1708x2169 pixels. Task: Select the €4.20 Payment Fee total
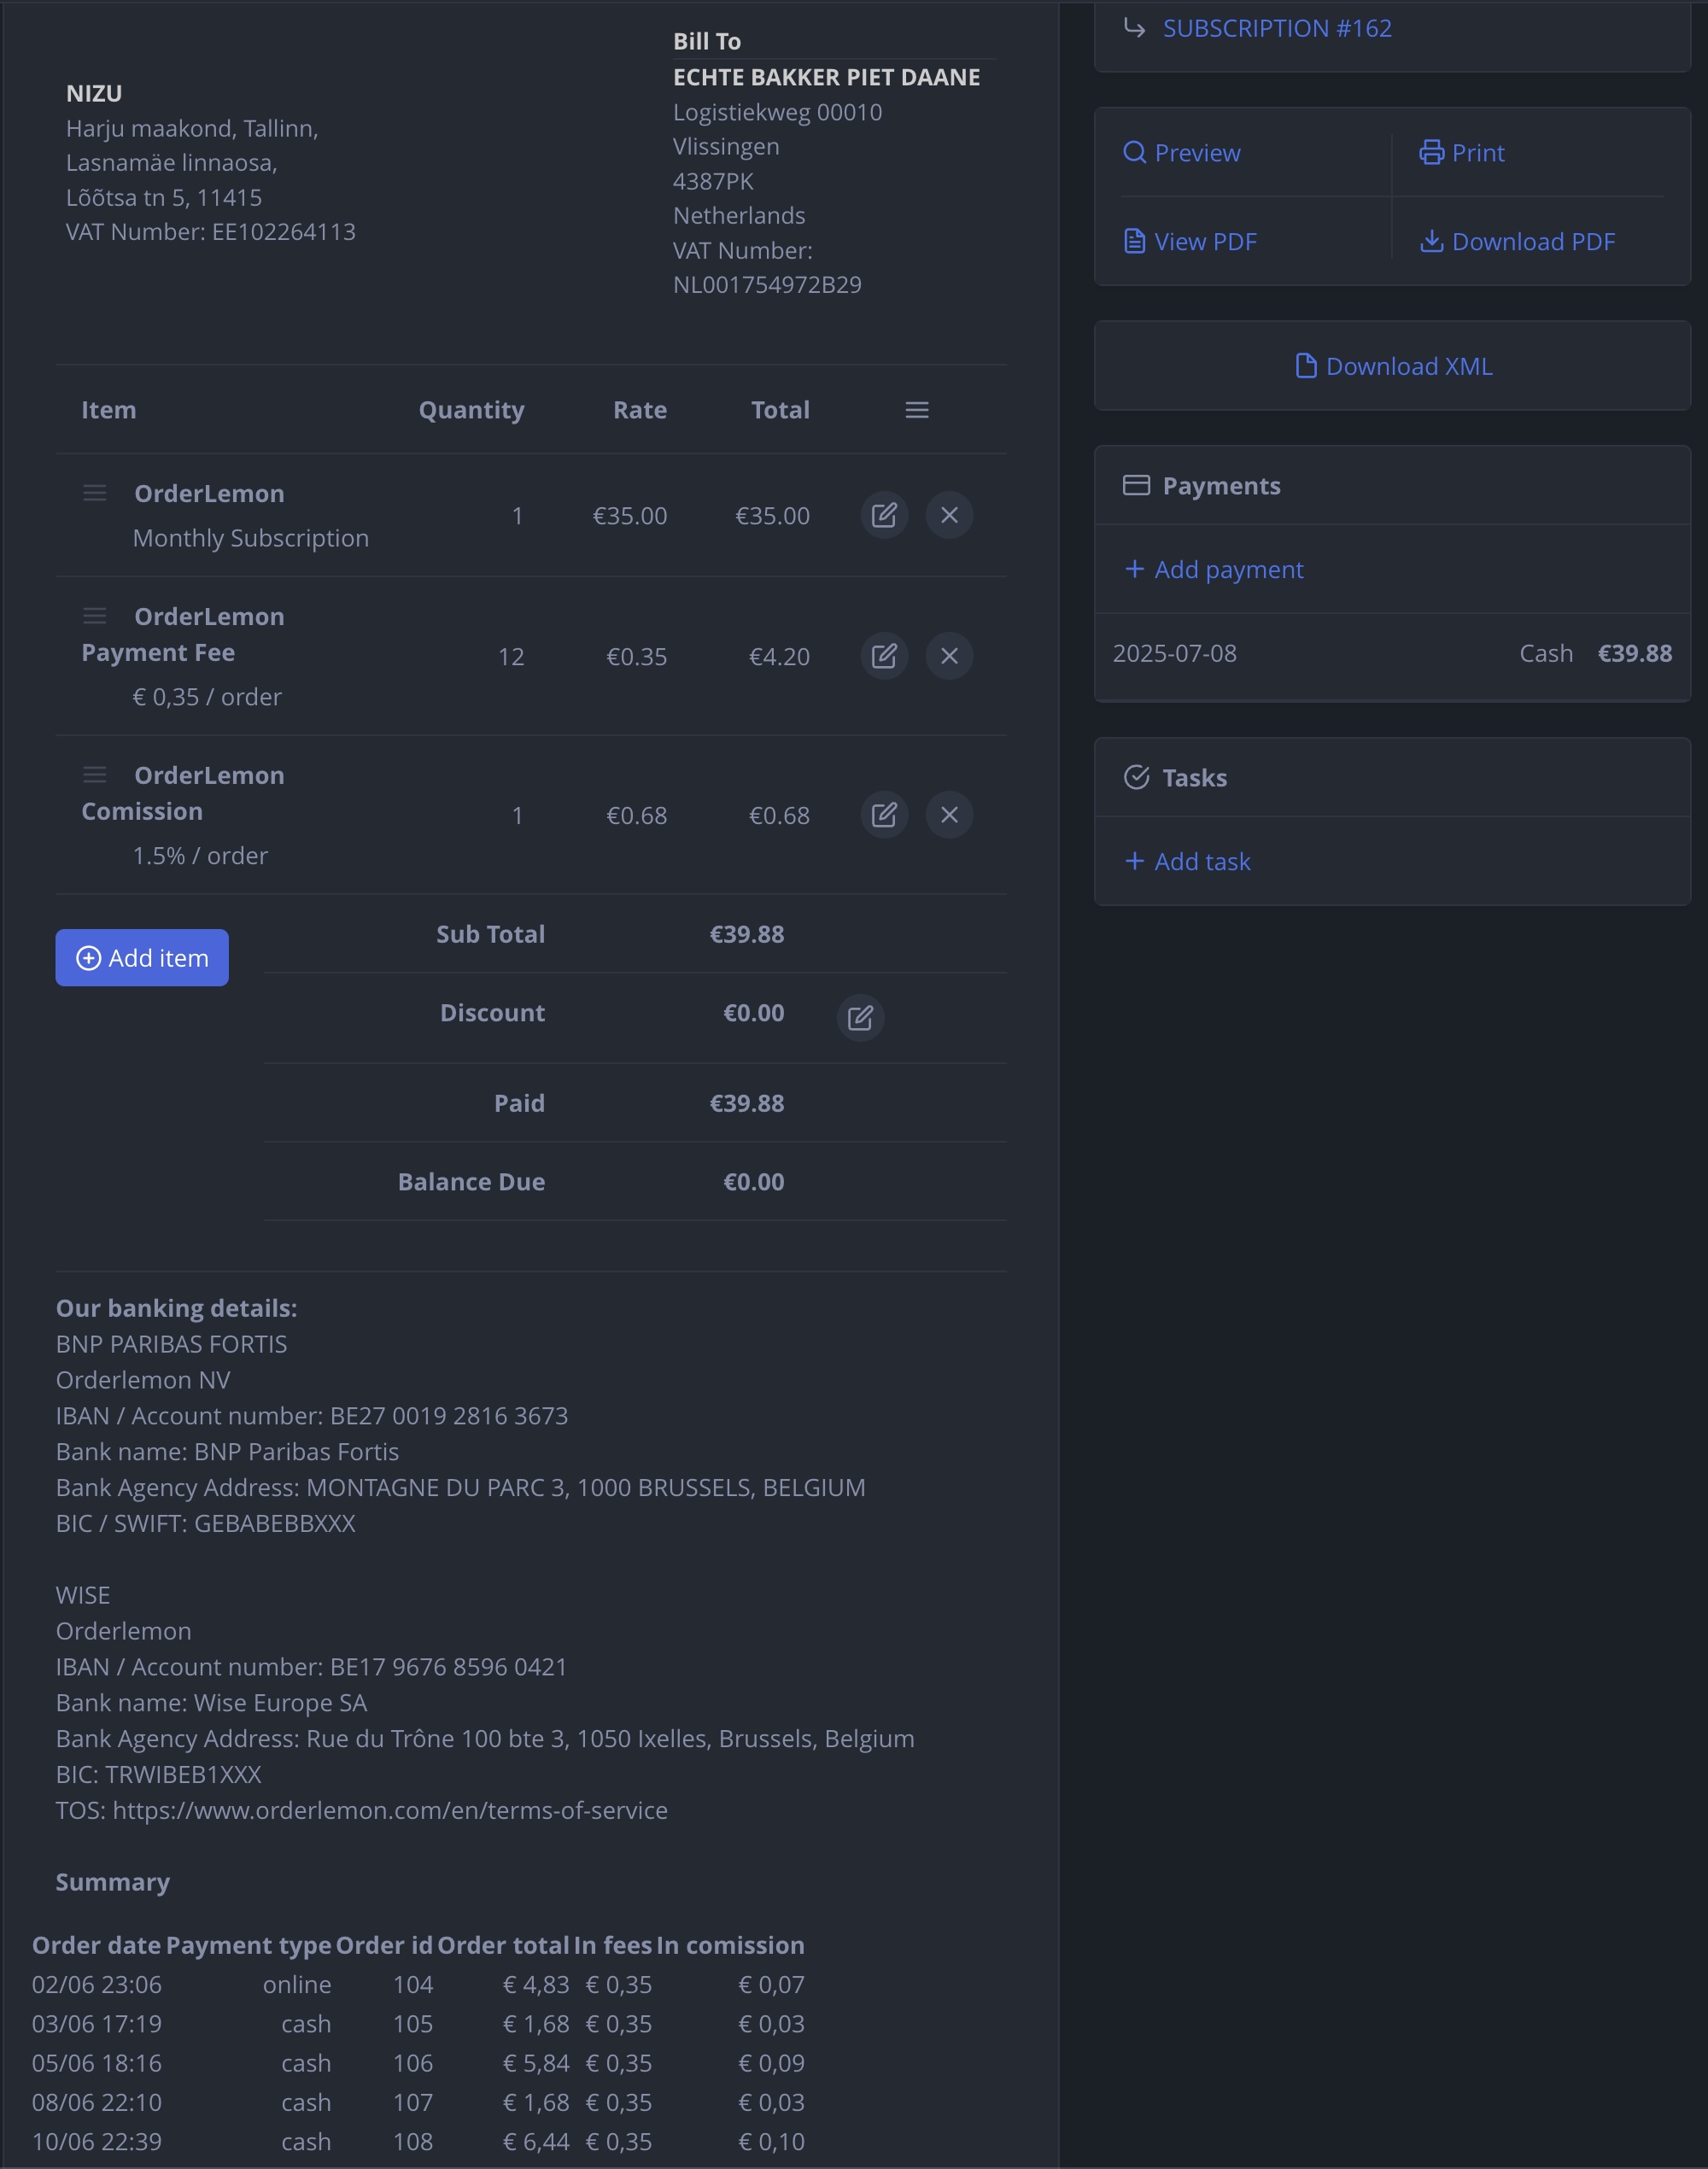(779, 657)
